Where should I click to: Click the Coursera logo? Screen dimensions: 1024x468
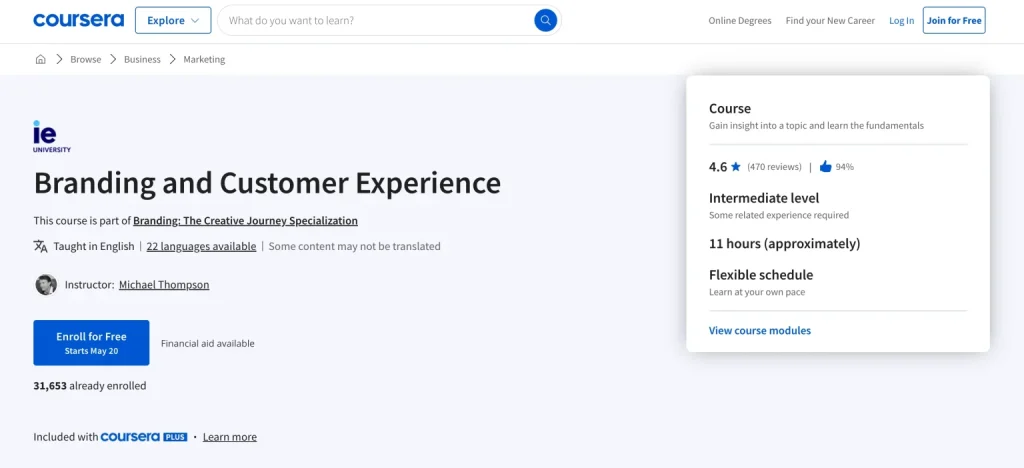click(x=78, y=20)
